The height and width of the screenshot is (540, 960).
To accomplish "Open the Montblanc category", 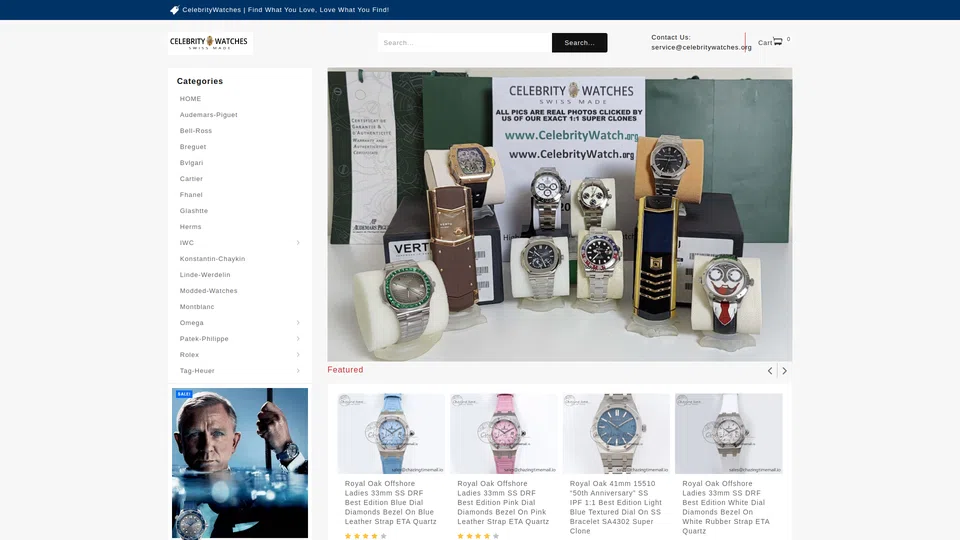I will 197,307.
